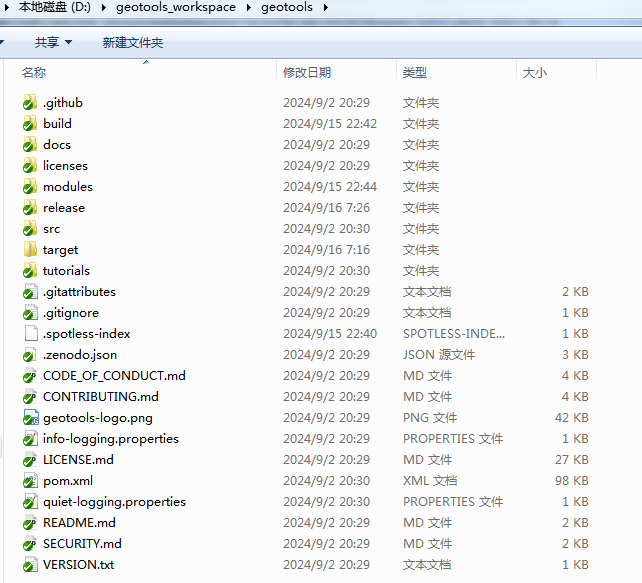Select folder name tutorials

[x=66, y=271]
